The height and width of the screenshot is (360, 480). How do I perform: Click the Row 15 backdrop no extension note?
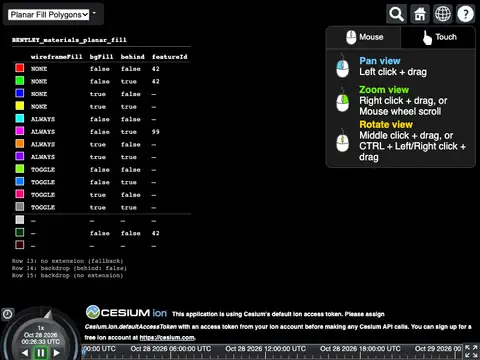point(68,276)
